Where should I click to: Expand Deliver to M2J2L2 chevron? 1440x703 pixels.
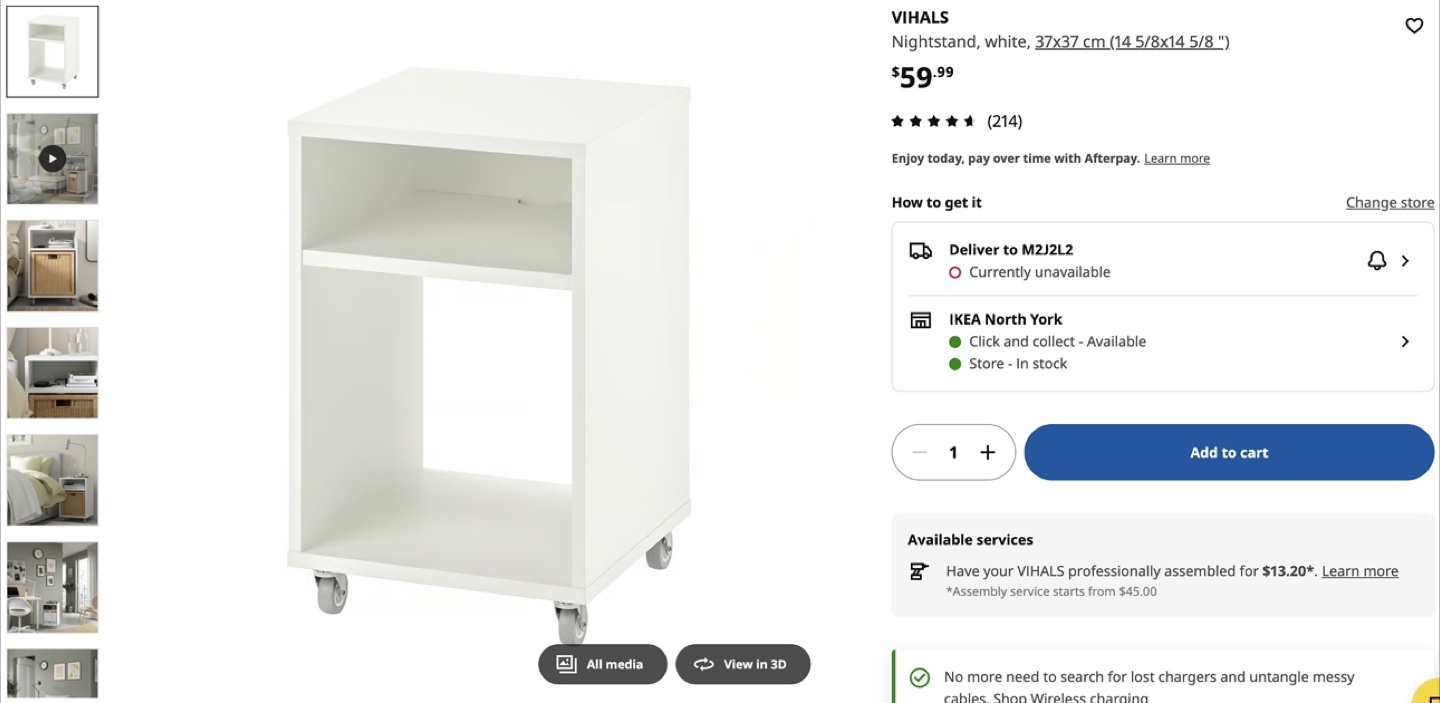(x=1405, y=260)
